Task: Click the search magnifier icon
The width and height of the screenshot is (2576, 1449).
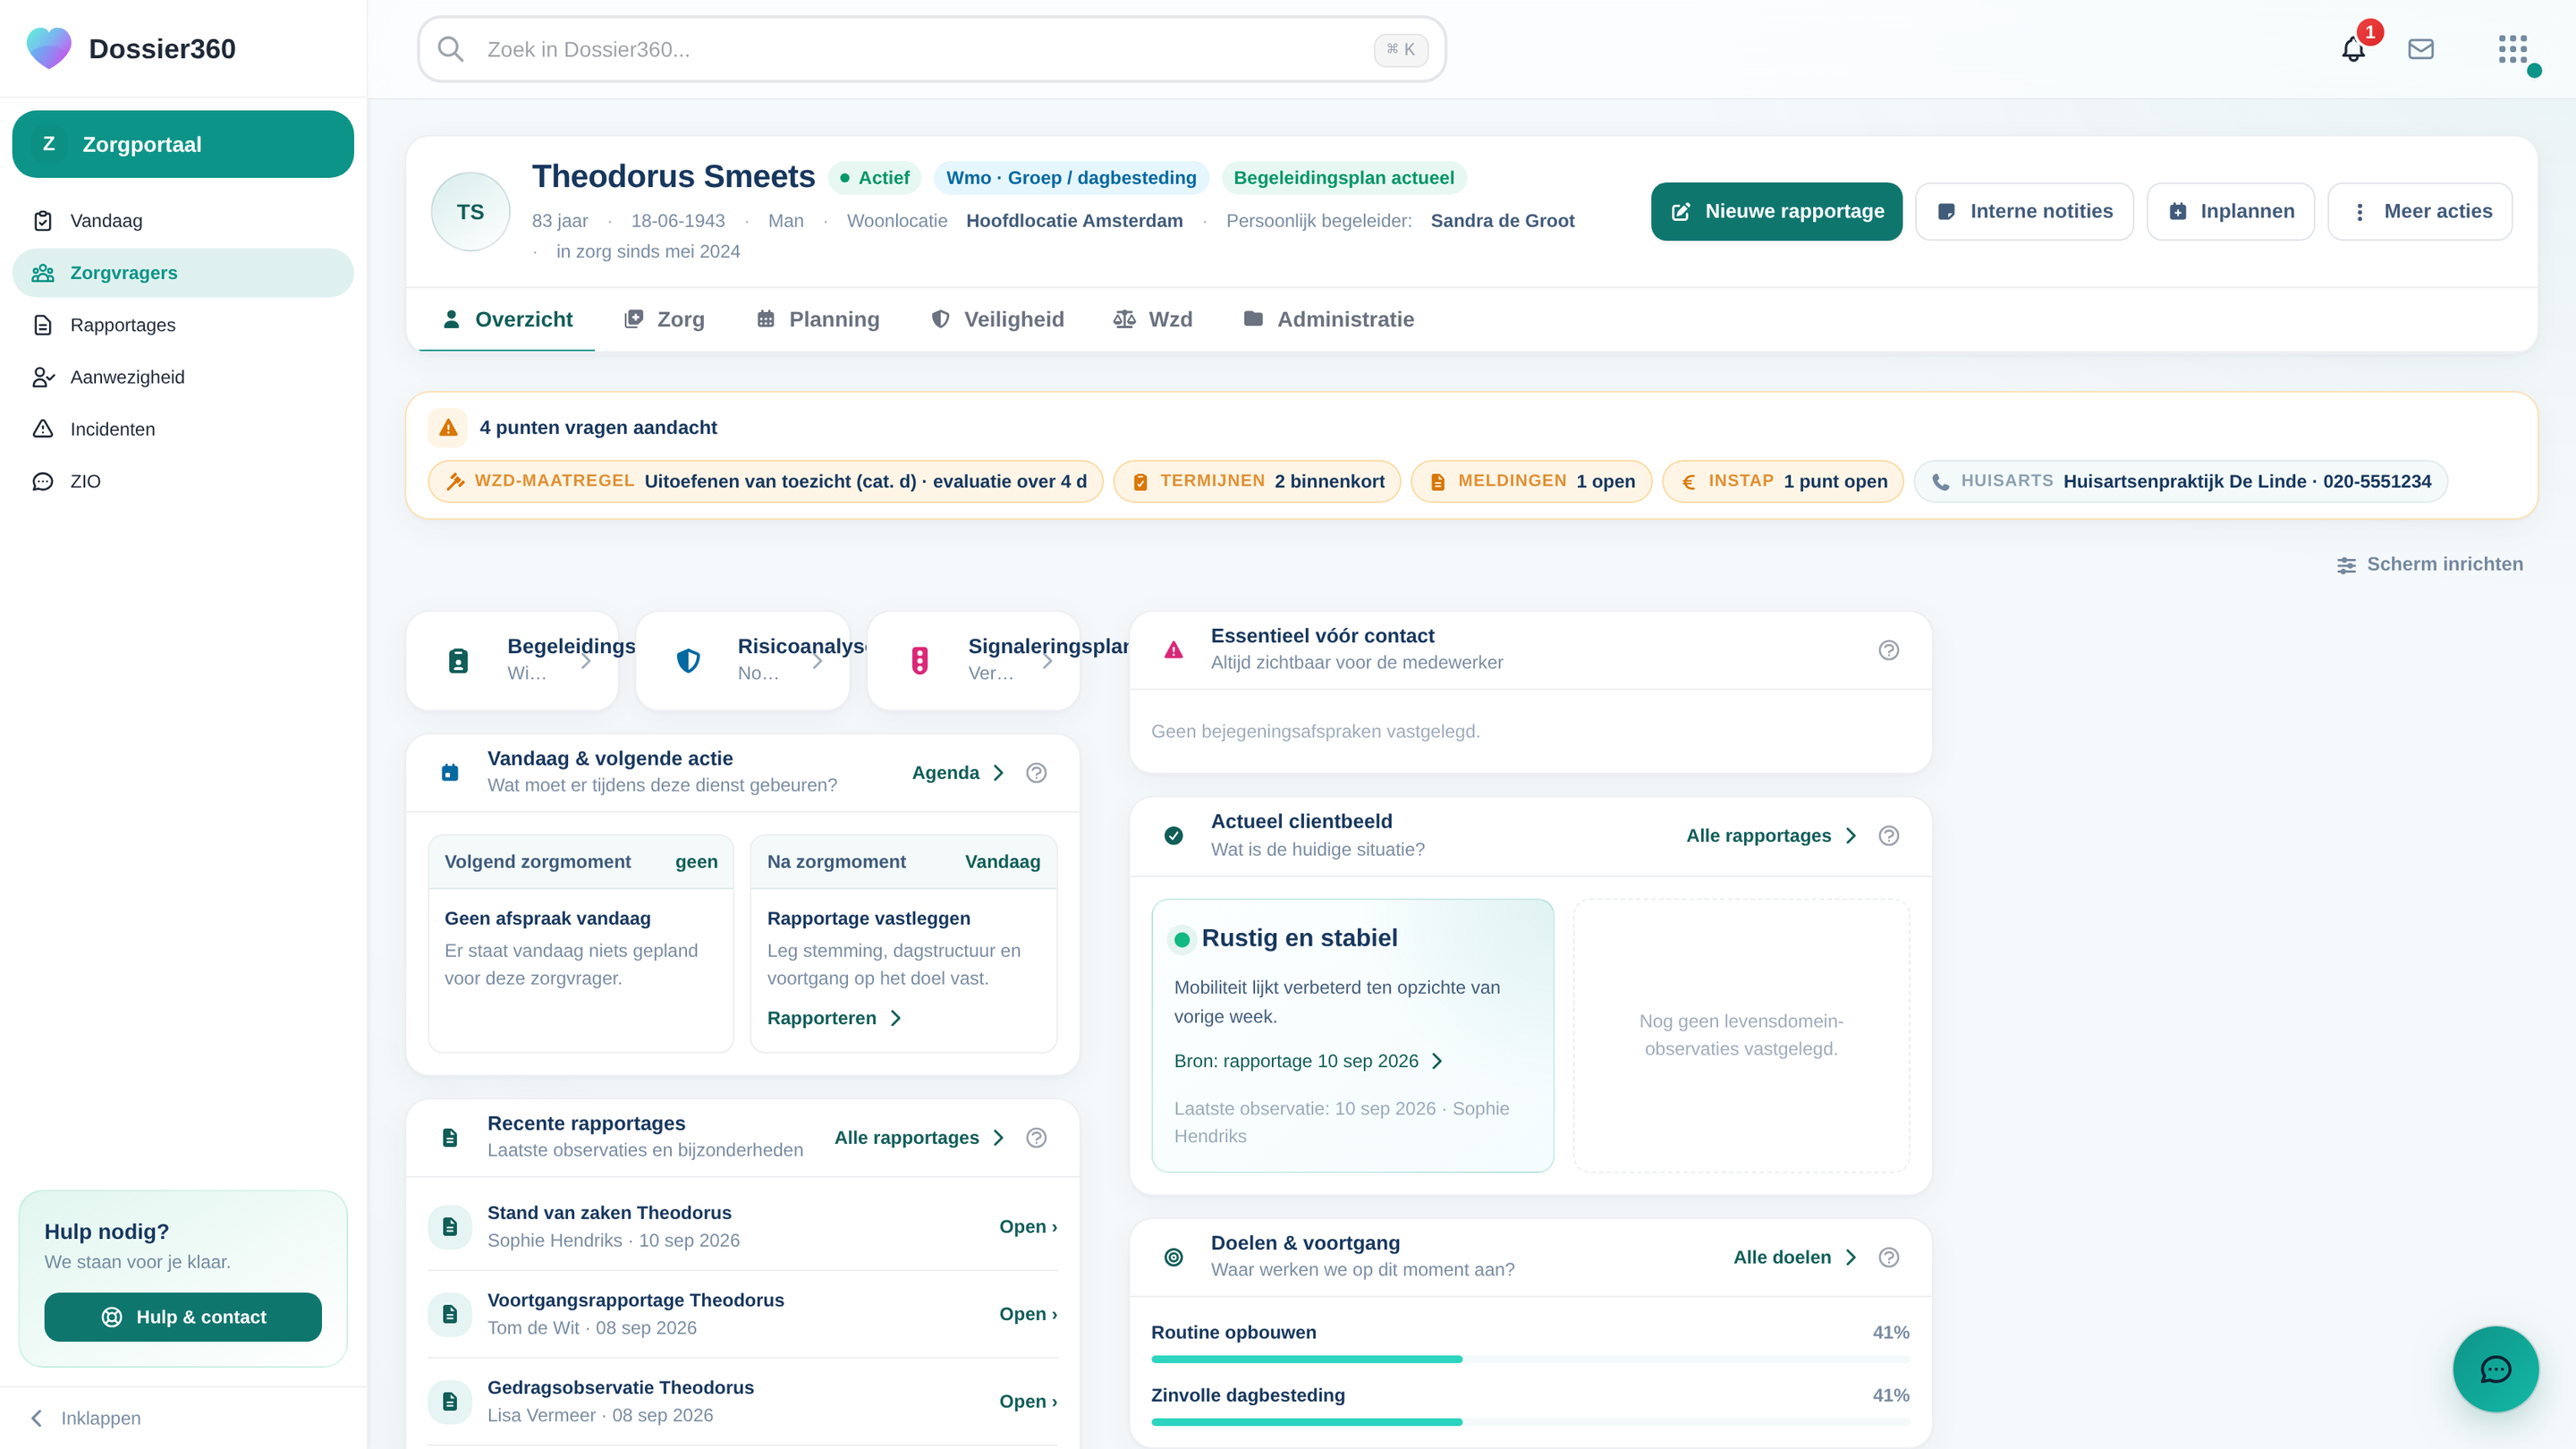Action: pos(450,49)
